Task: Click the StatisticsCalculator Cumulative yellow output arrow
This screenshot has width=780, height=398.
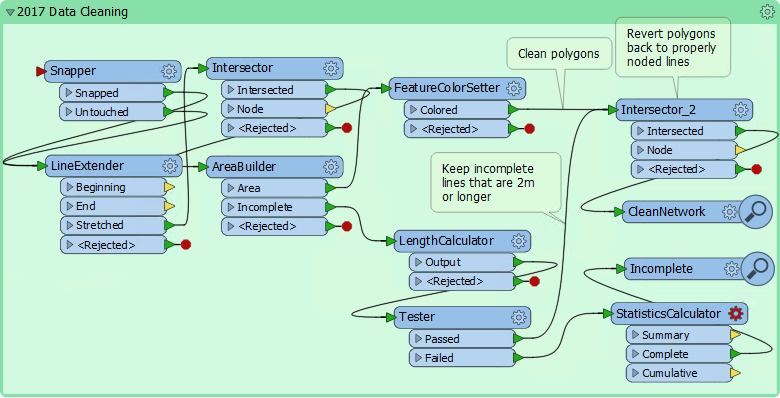Action: (735, 373)
